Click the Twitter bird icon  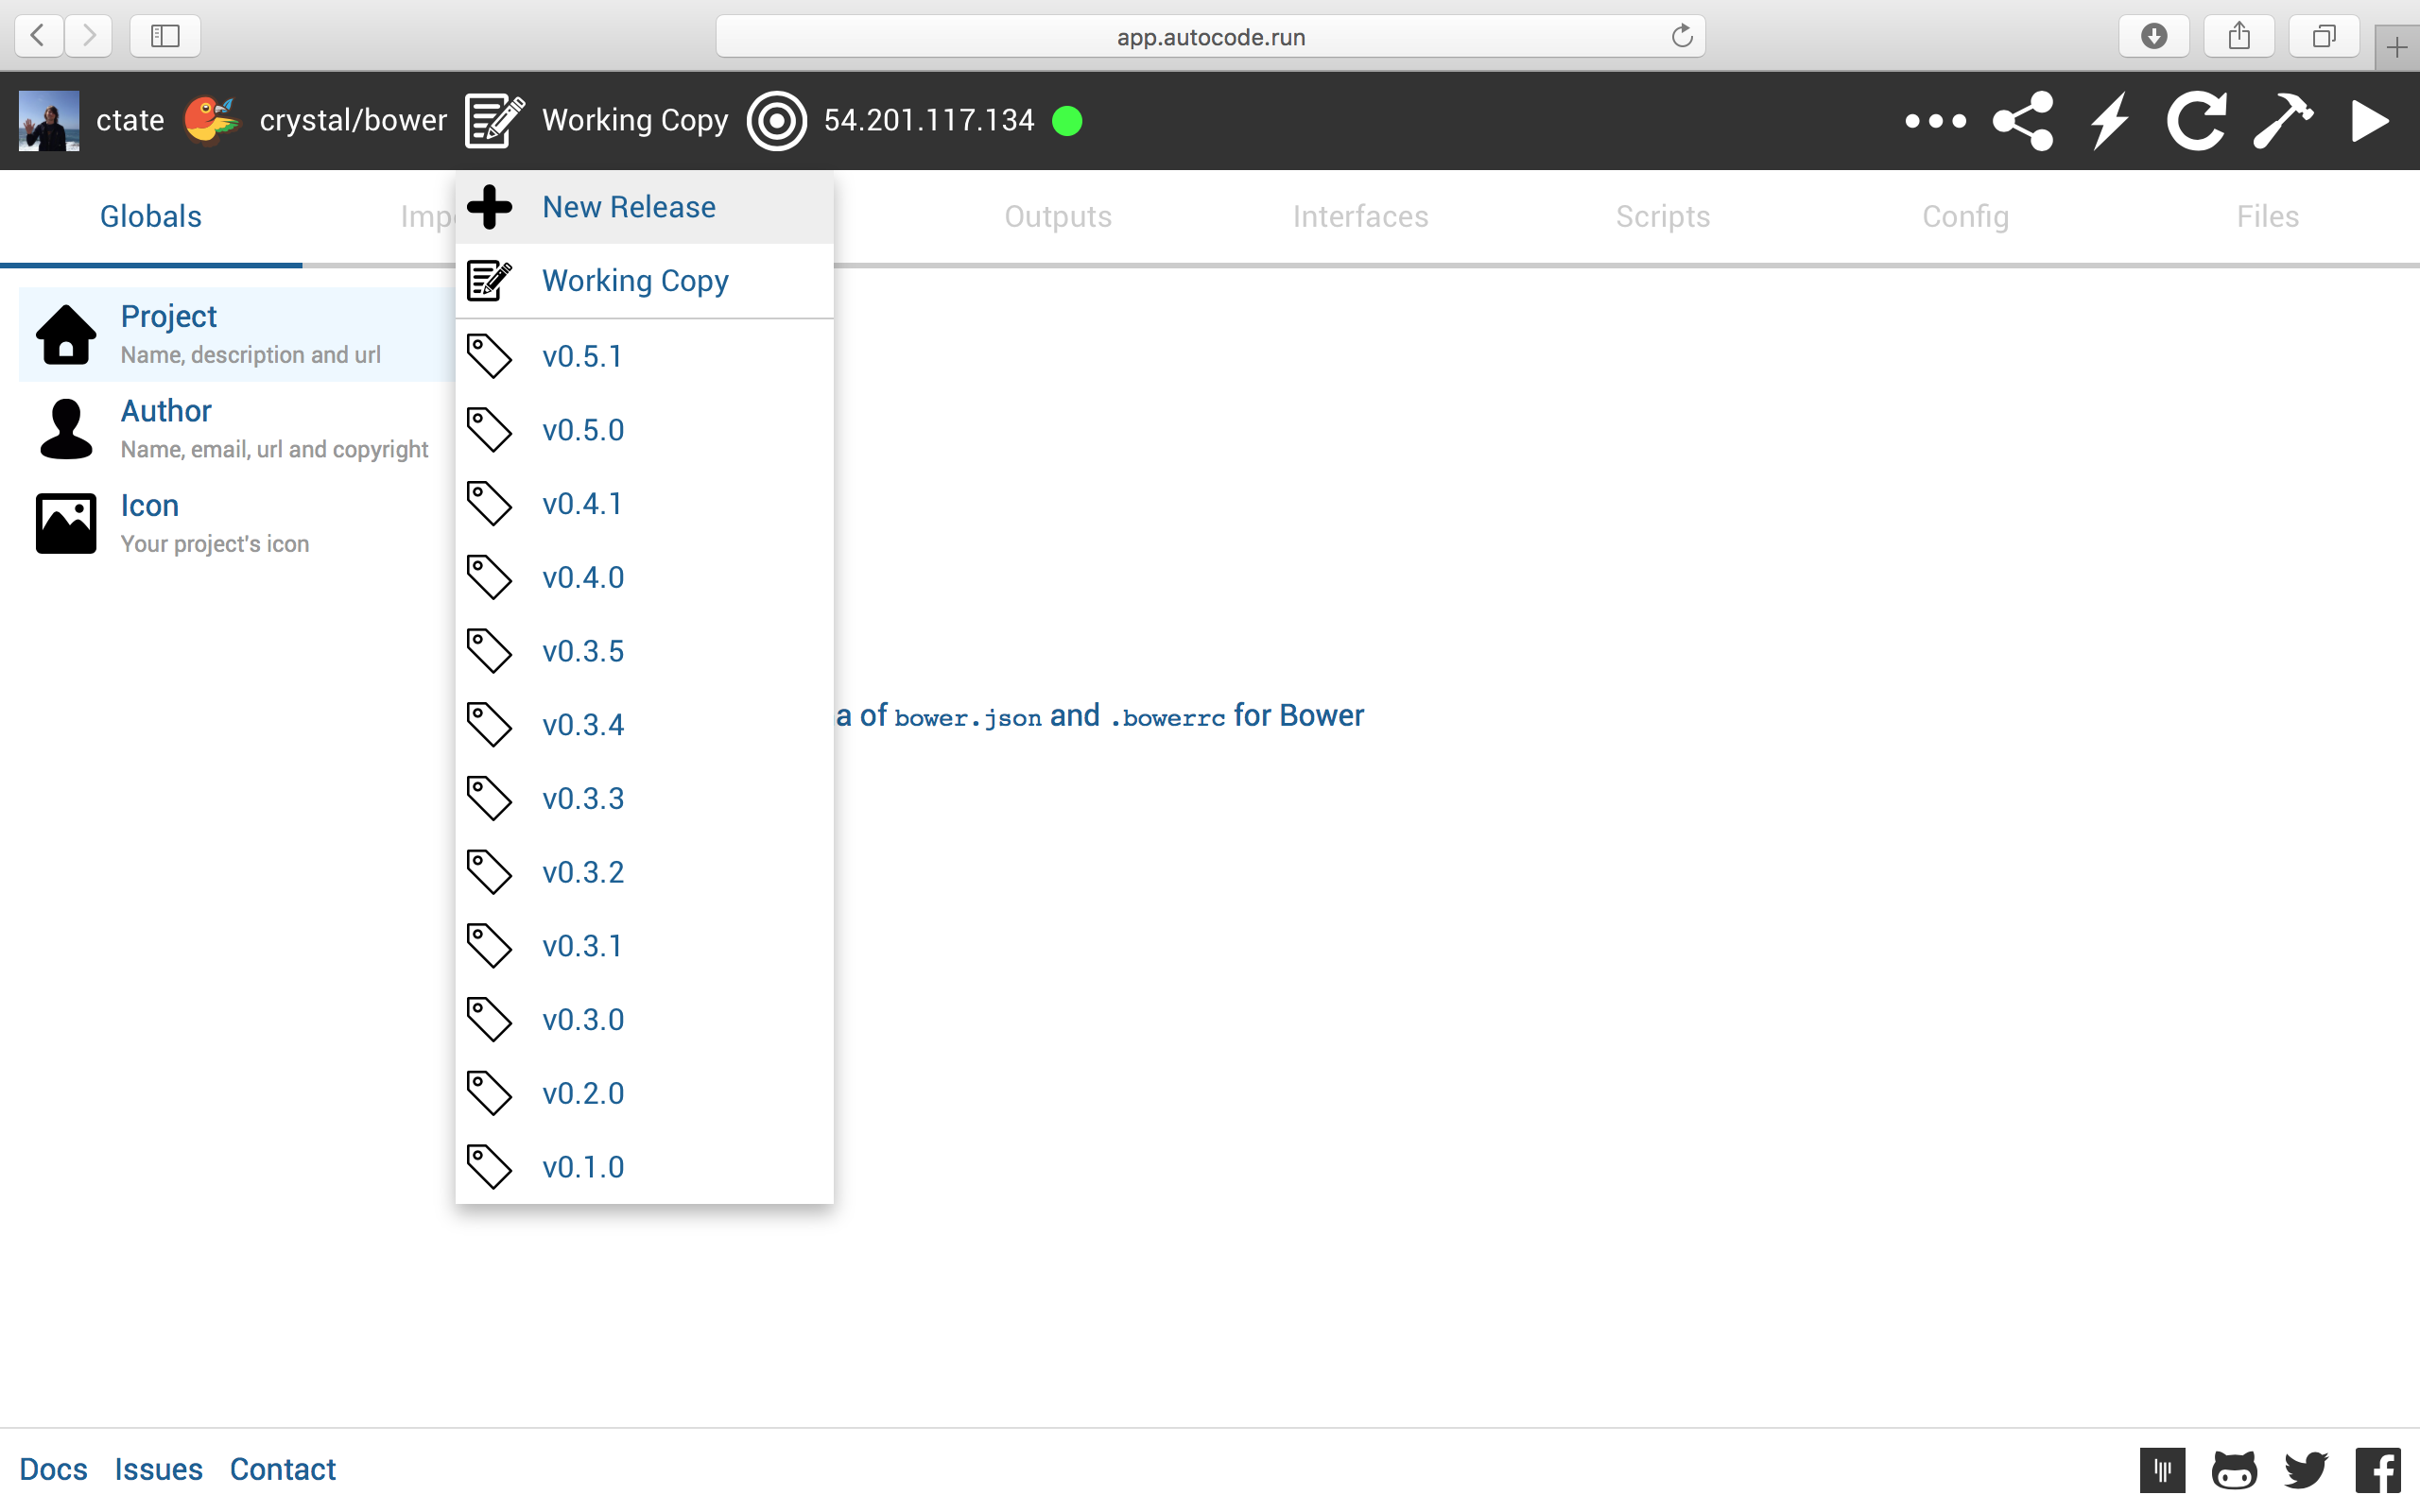click(x=2306, y=1469)
